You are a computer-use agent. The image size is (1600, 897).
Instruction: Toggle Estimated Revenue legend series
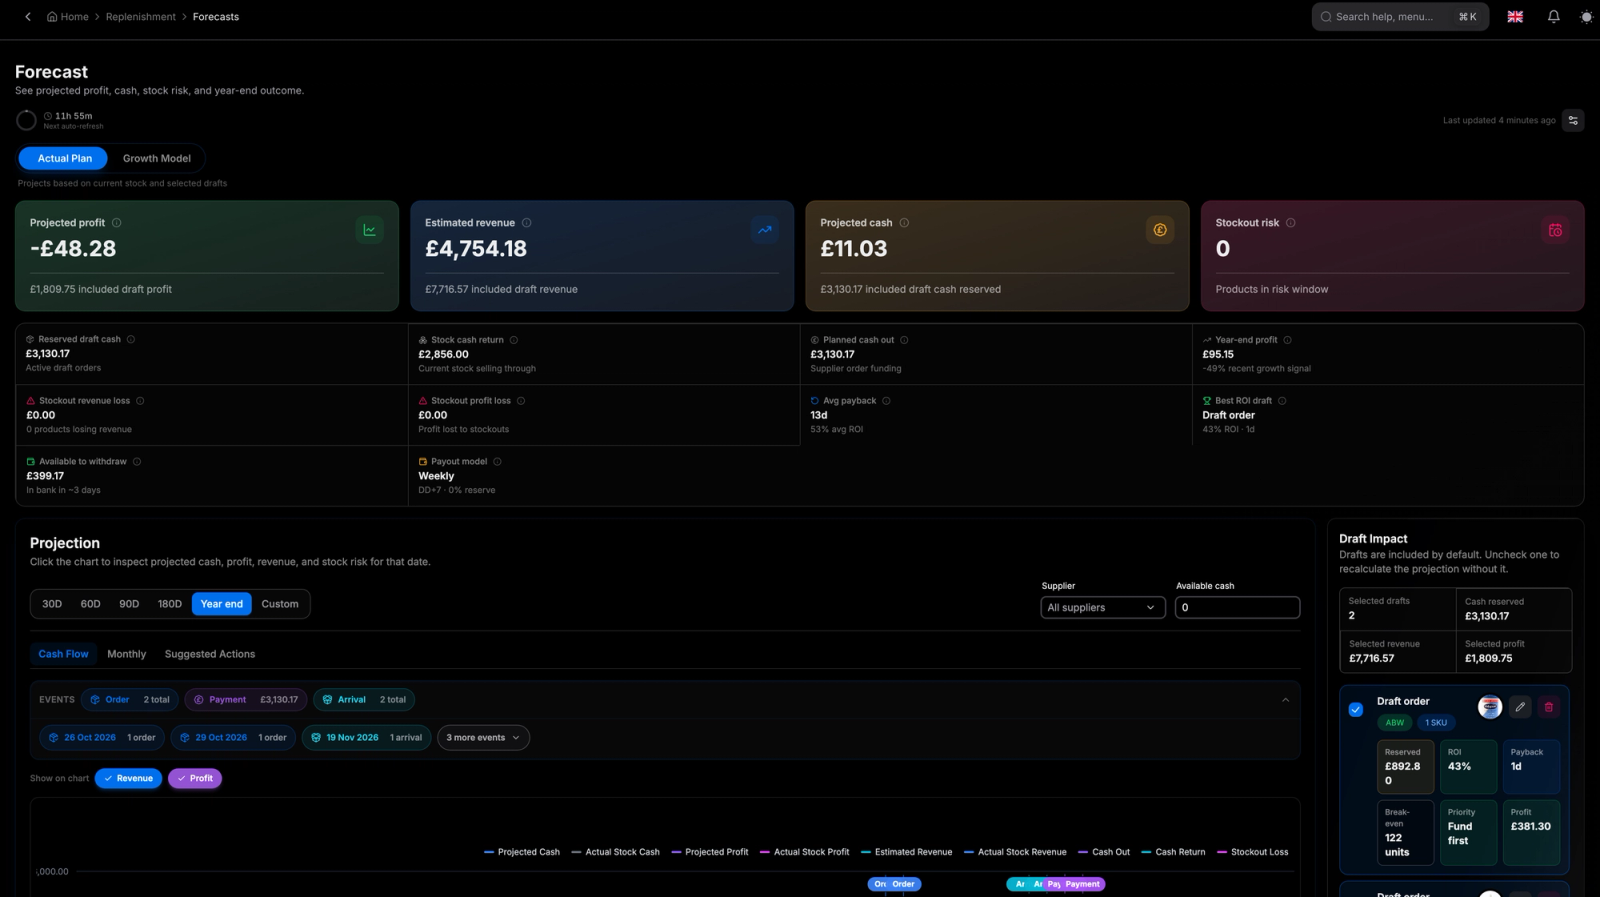point(906,852)
